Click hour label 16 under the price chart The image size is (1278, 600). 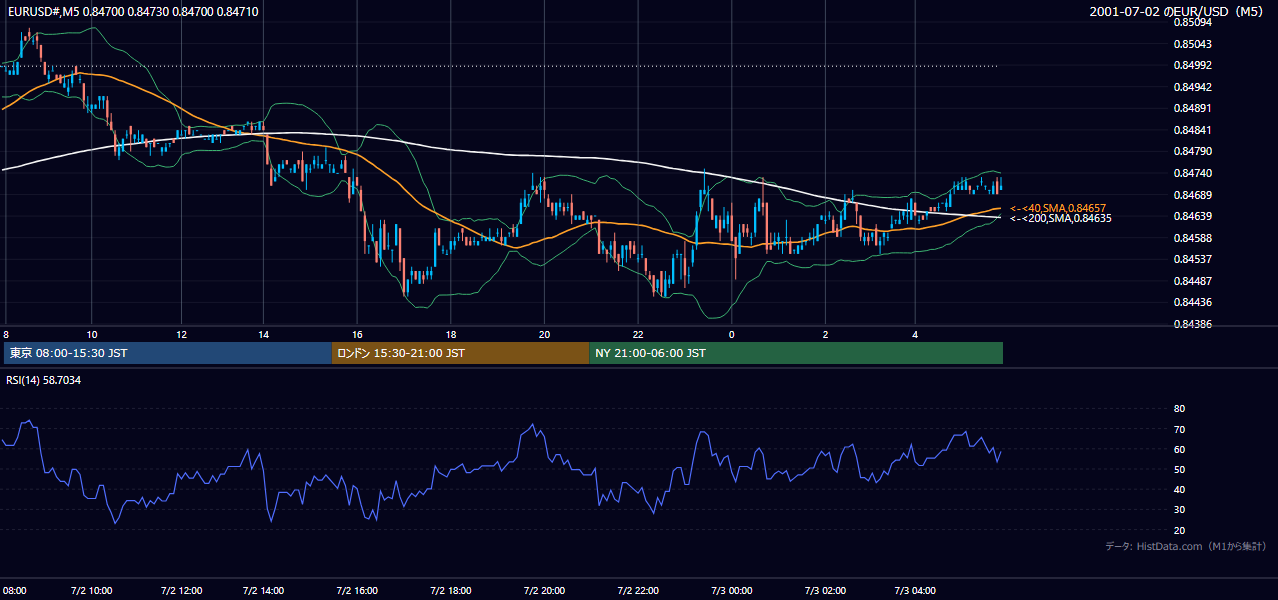click(x=357, y=334)
